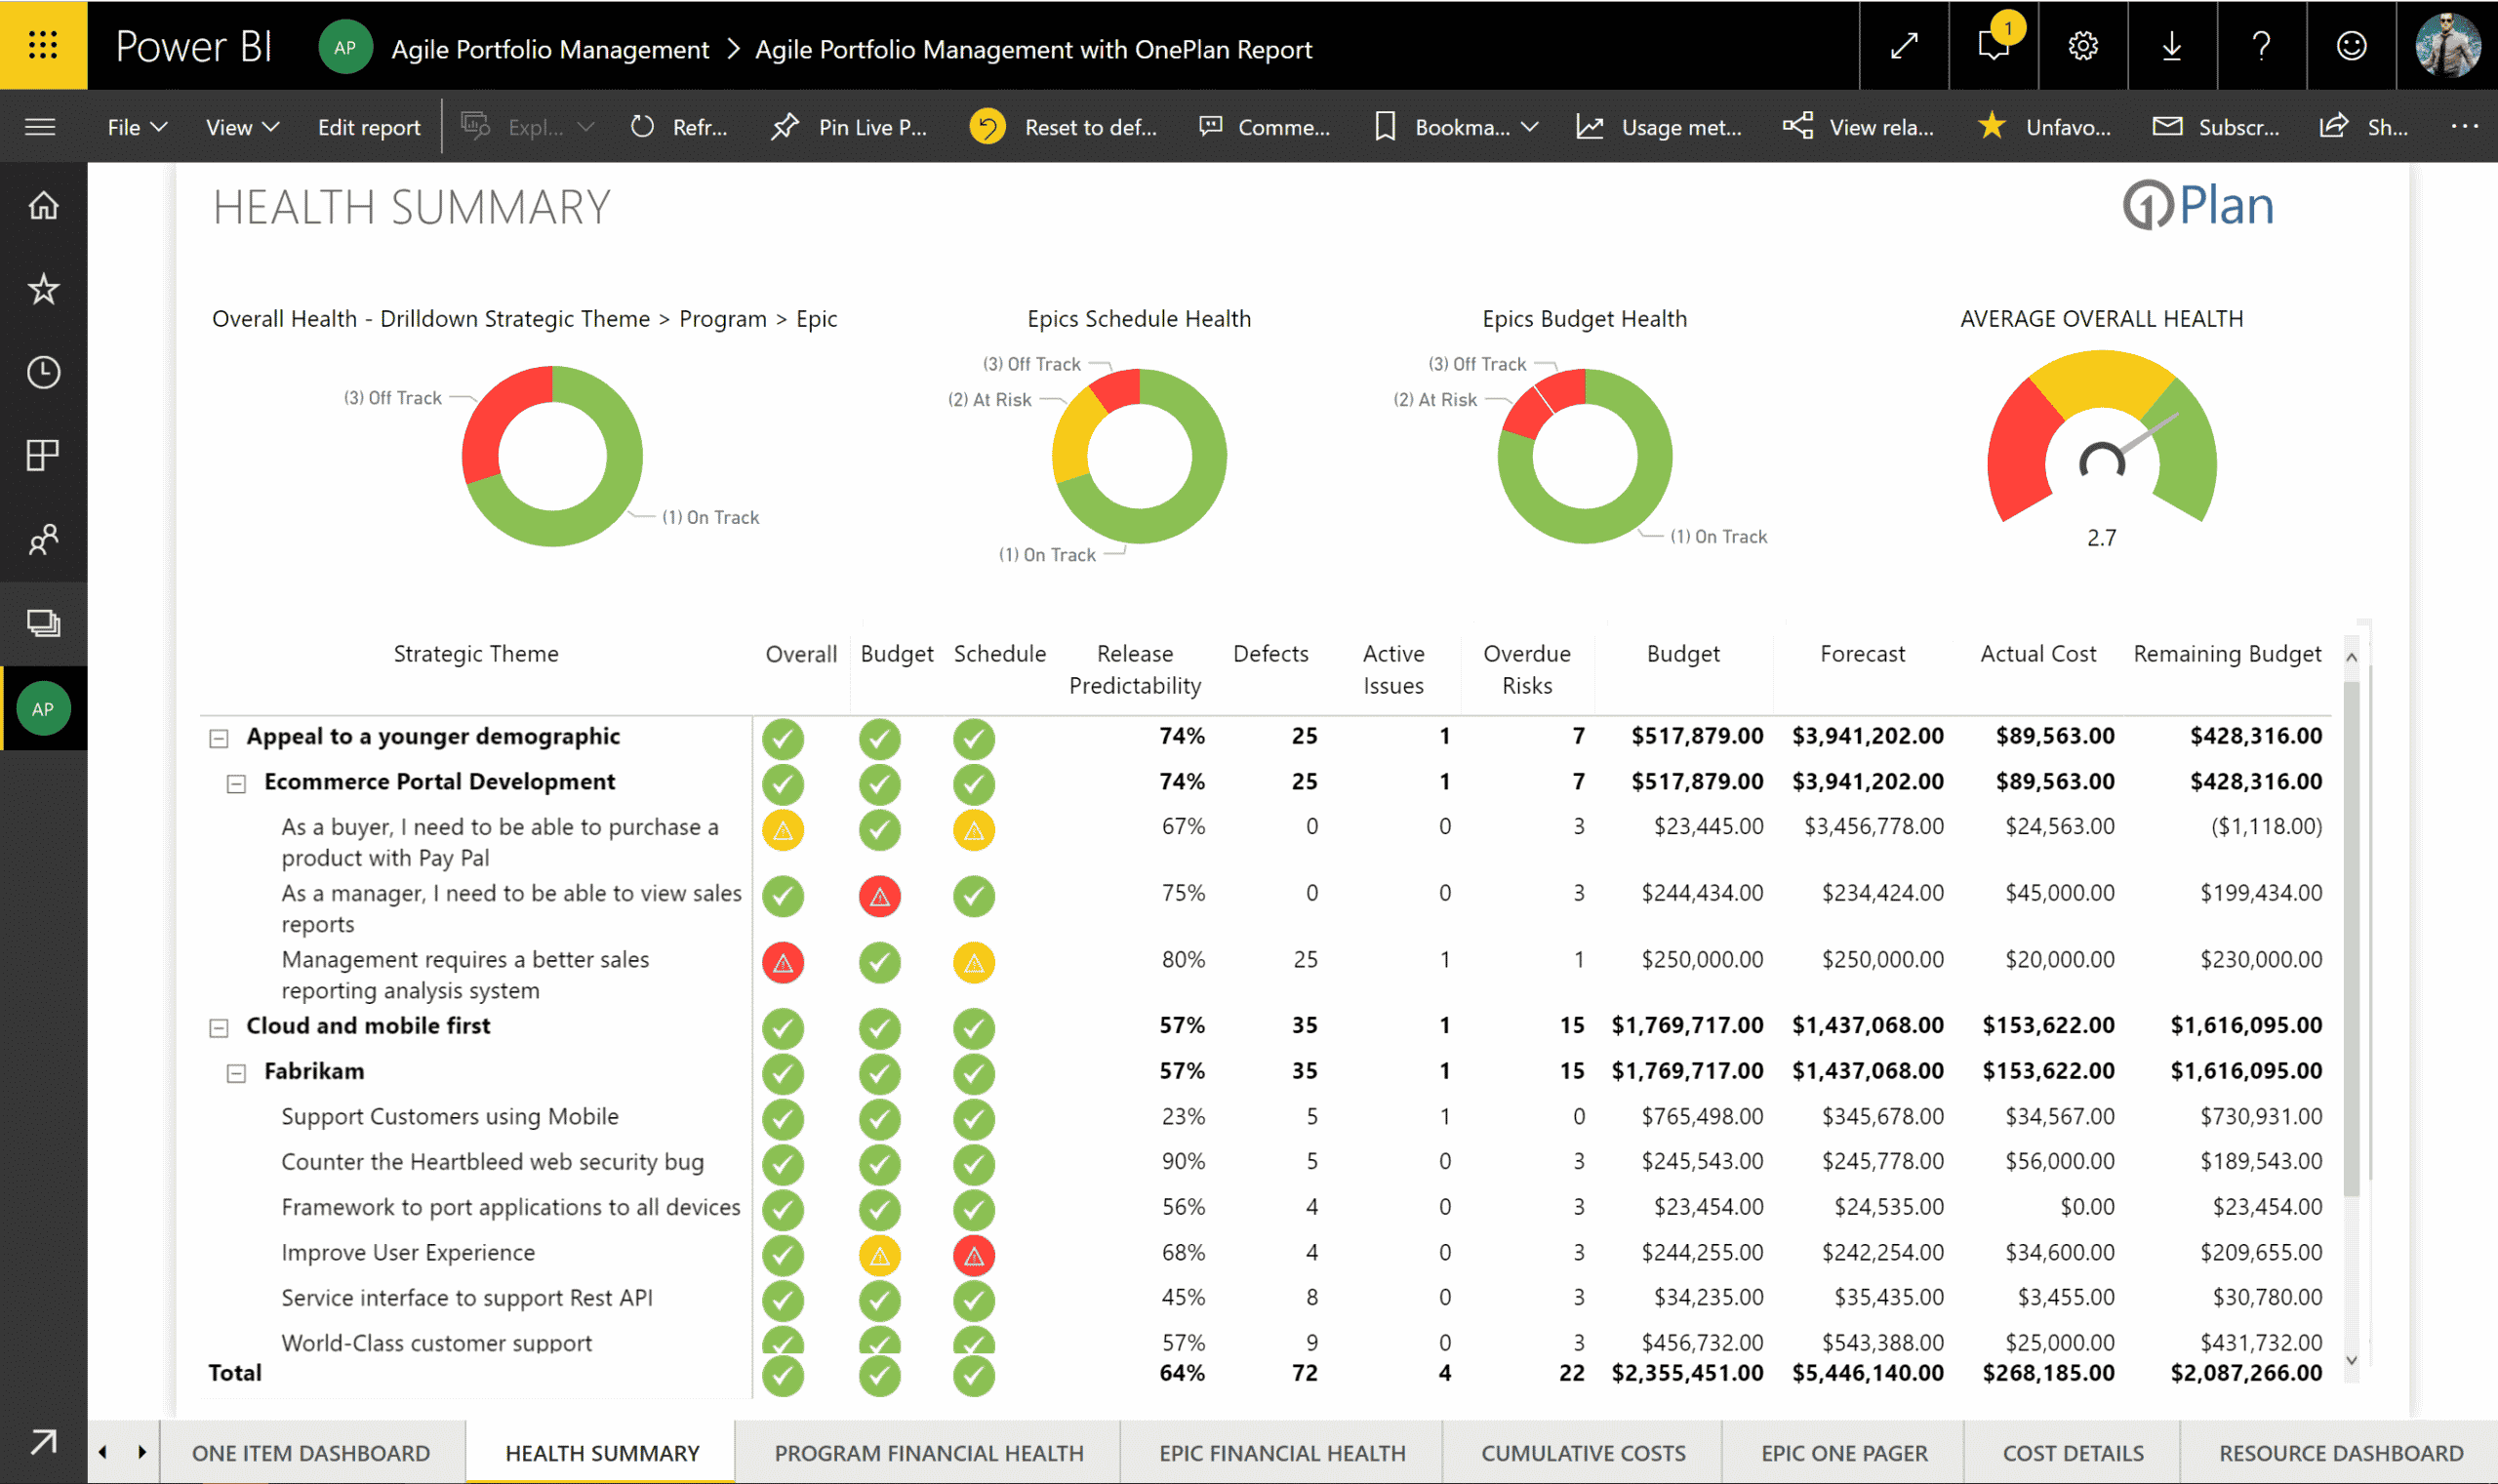The height and width of the screenshot is (1484, 2498).
Task: Select the AP workspace icon in sidebar
Action: click(x=43, y=709)
